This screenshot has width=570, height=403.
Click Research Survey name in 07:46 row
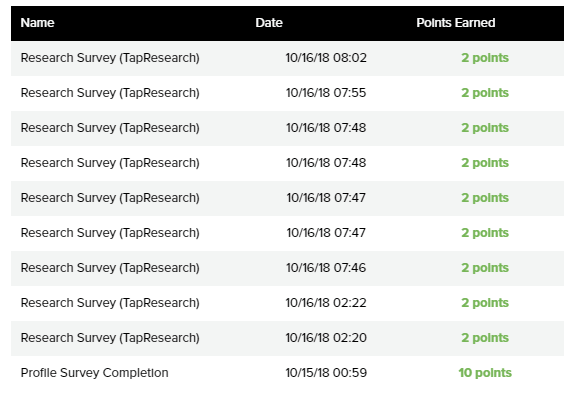(x=110, y=268)
